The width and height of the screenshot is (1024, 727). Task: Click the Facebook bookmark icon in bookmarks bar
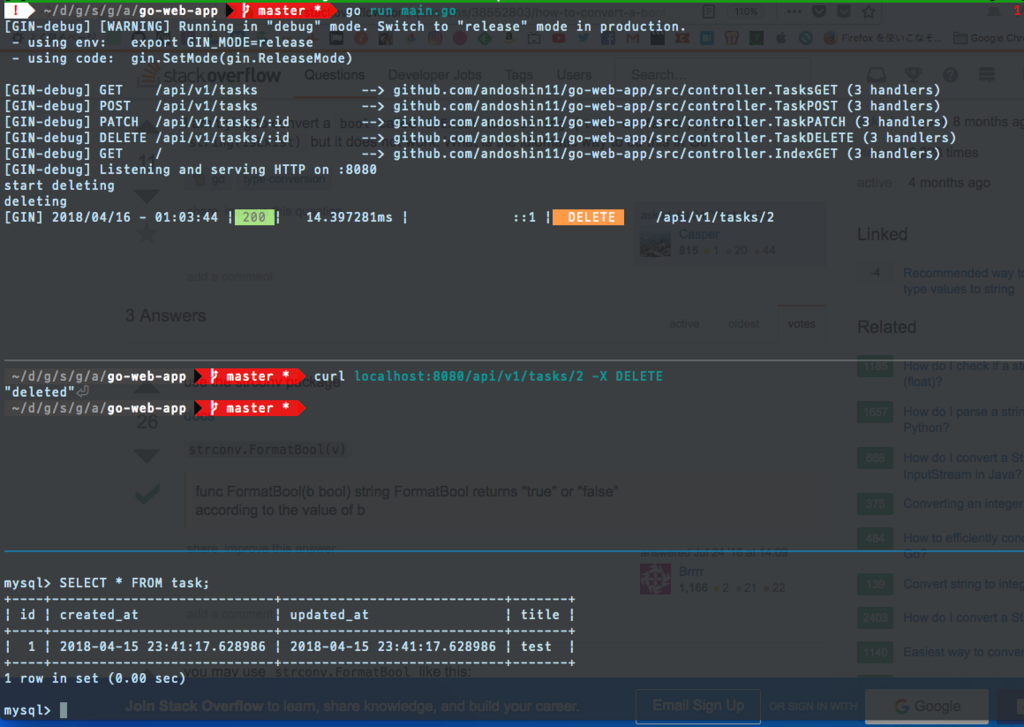(608, 38)
